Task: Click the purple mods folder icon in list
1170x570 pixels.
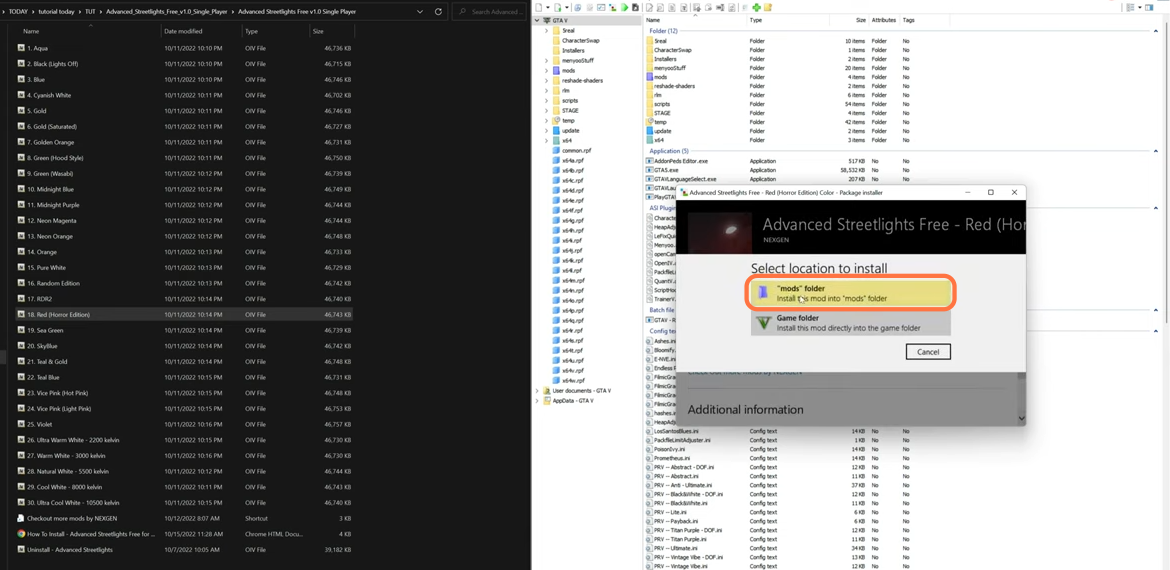Action: coord(649,77)
